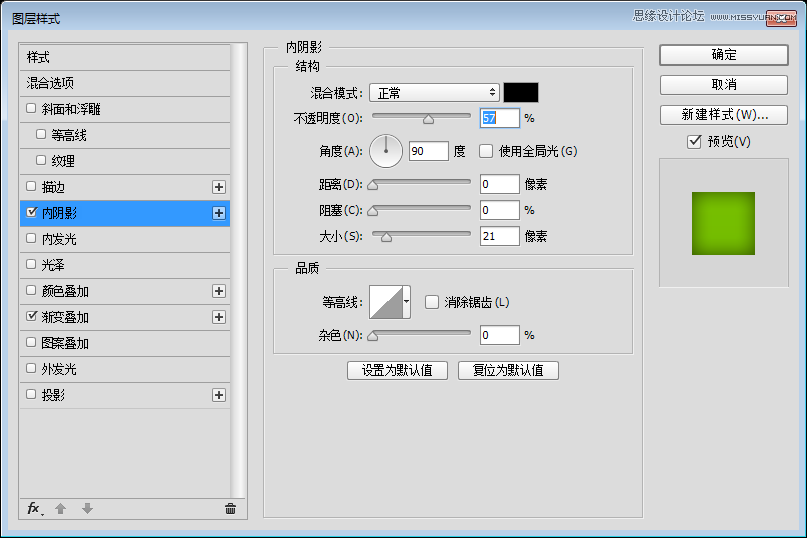807x538 pixels.
Task: Move effect down with the down arrow
Action: pyautogui.click(x=87, y=509)
